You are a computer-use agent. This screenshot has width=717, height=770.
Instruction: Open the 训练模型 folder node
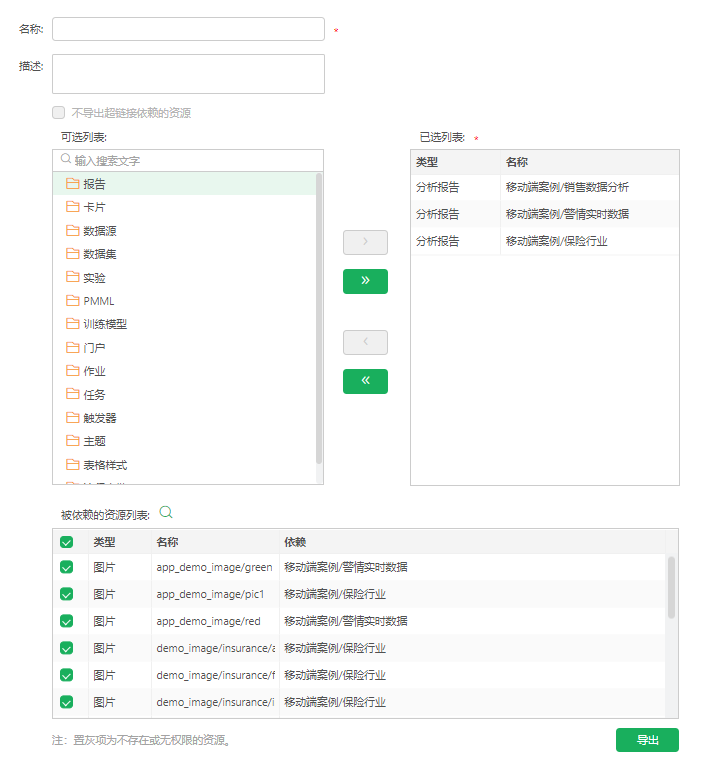[x=105, y=324]
